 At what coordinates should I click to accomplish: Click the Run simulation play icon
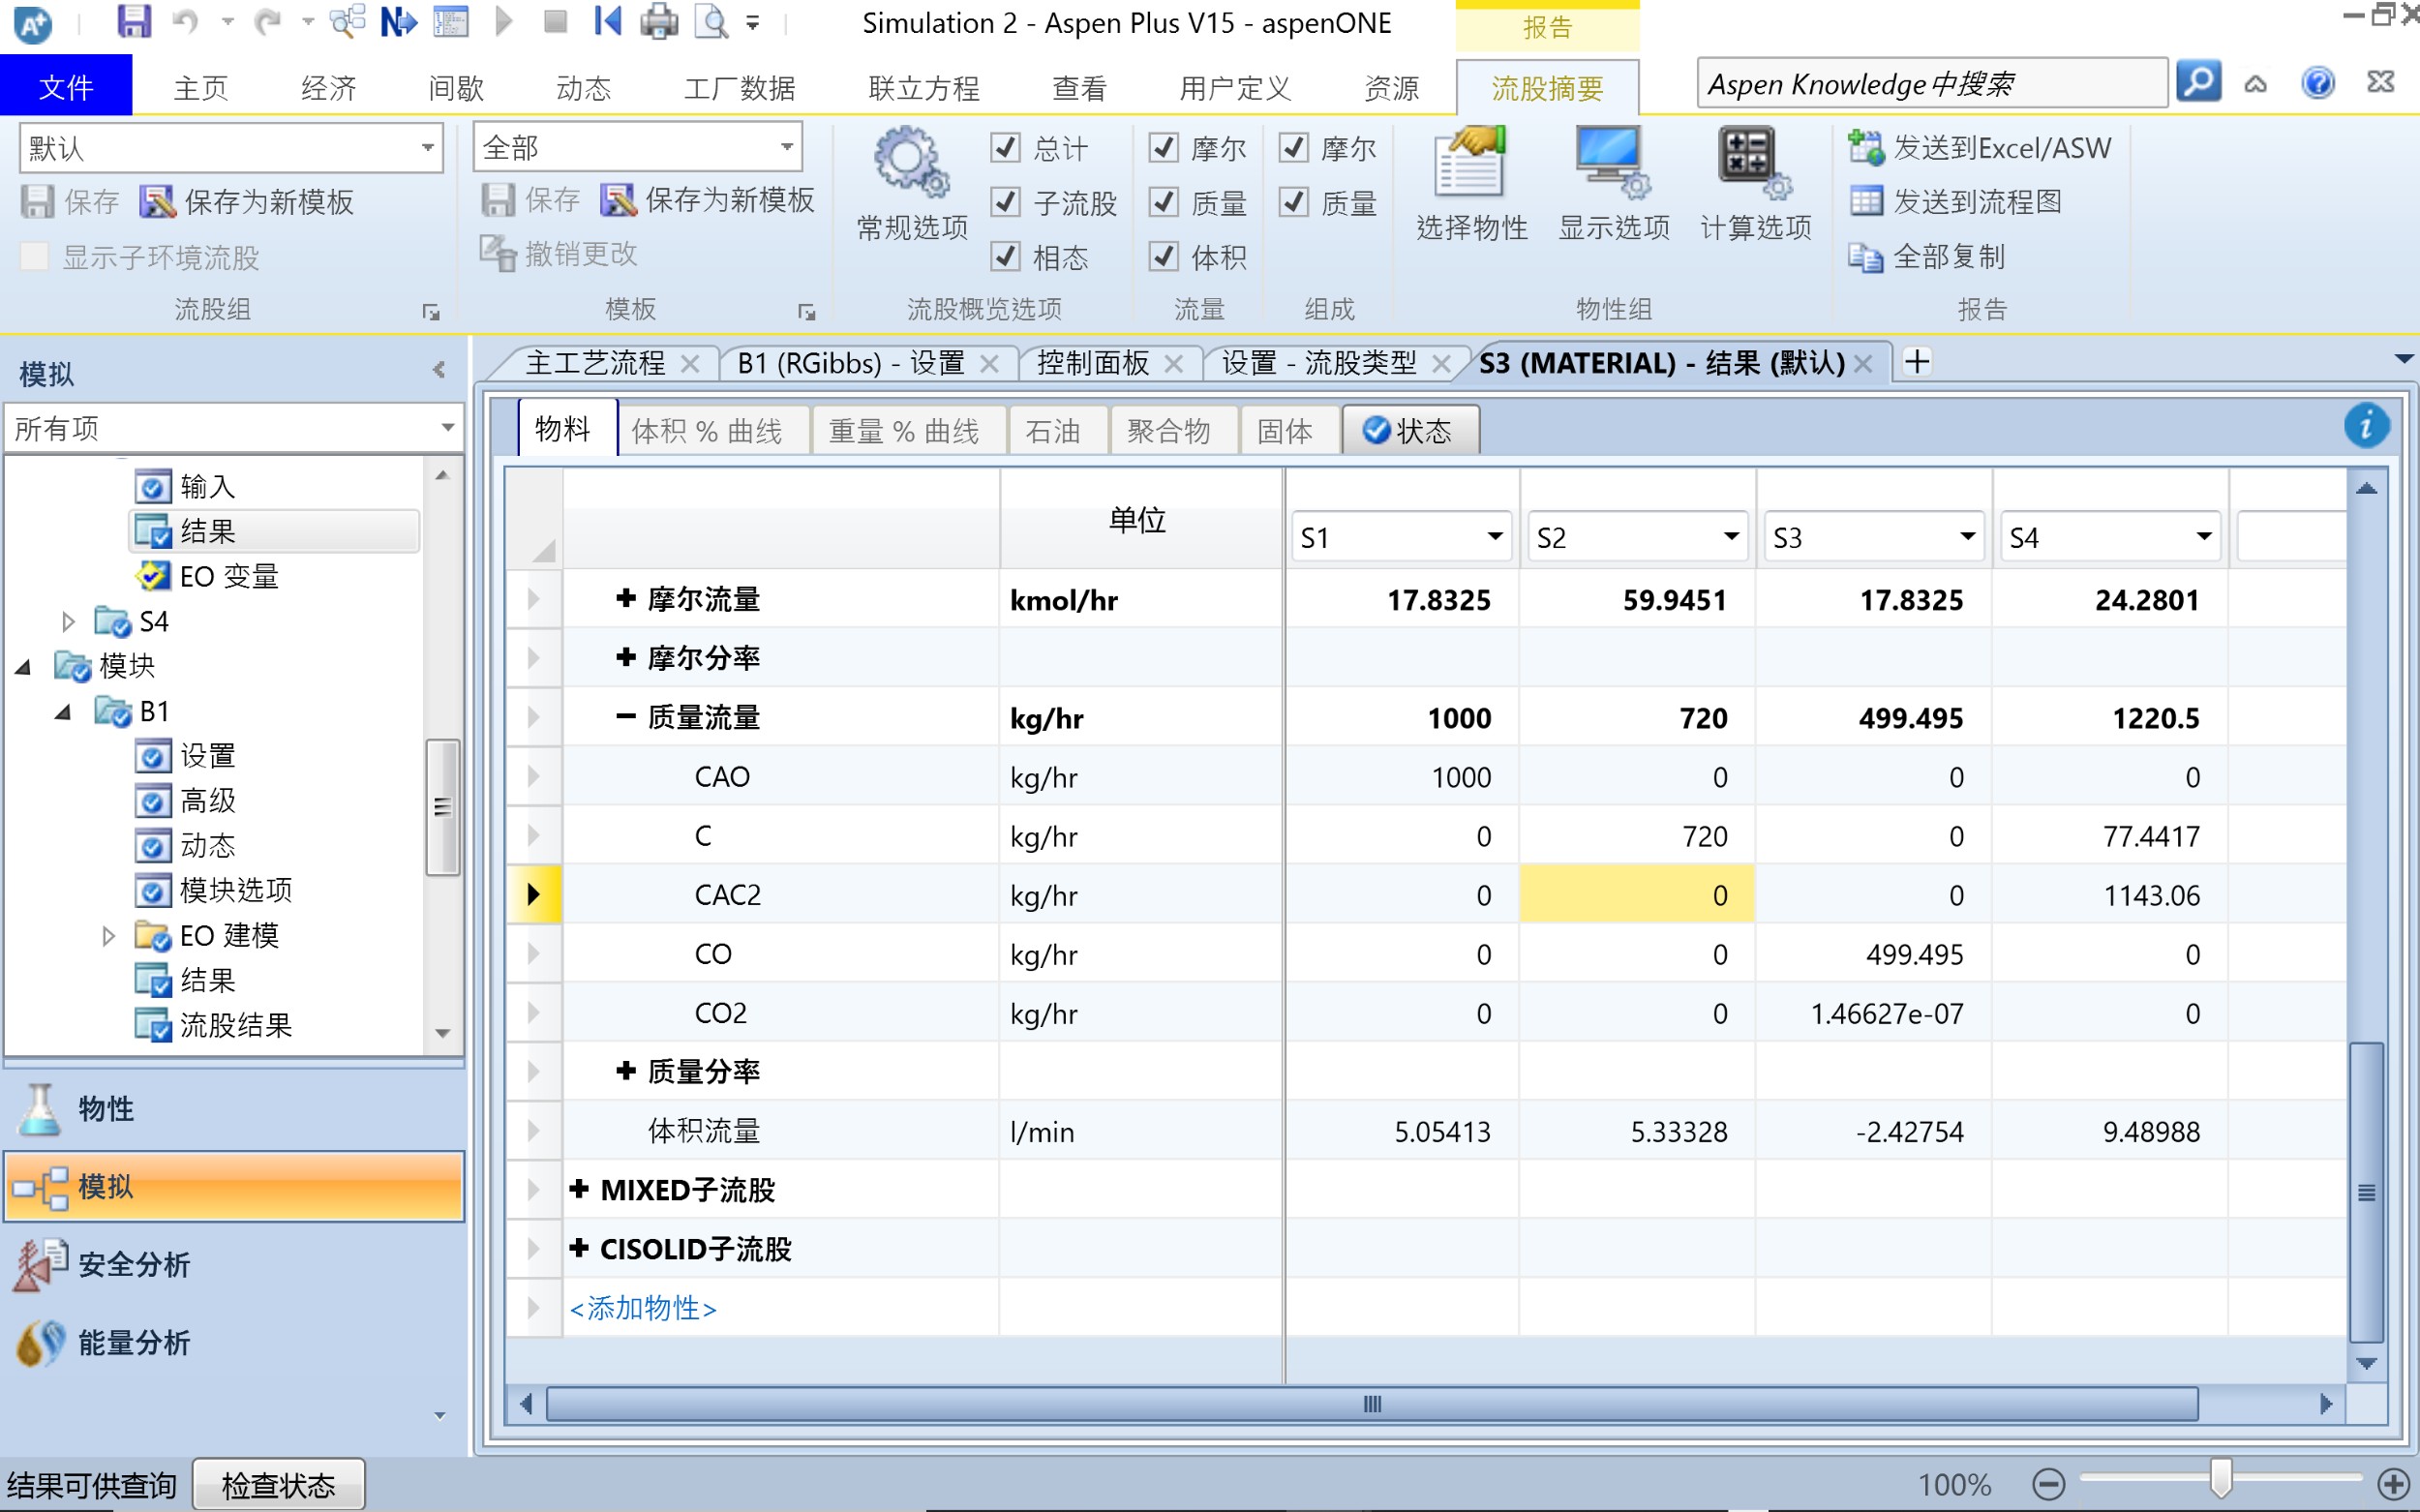pyautogui.click(x=504, y=22)
